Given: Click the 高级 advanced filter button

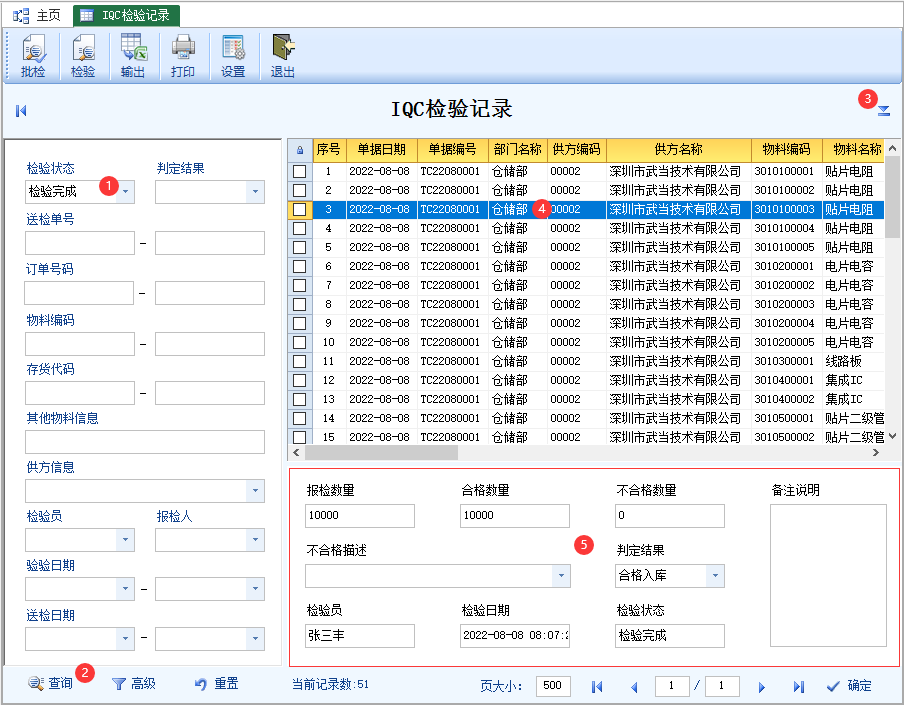Looking at the screenshot, I should (x=134, y=684).
